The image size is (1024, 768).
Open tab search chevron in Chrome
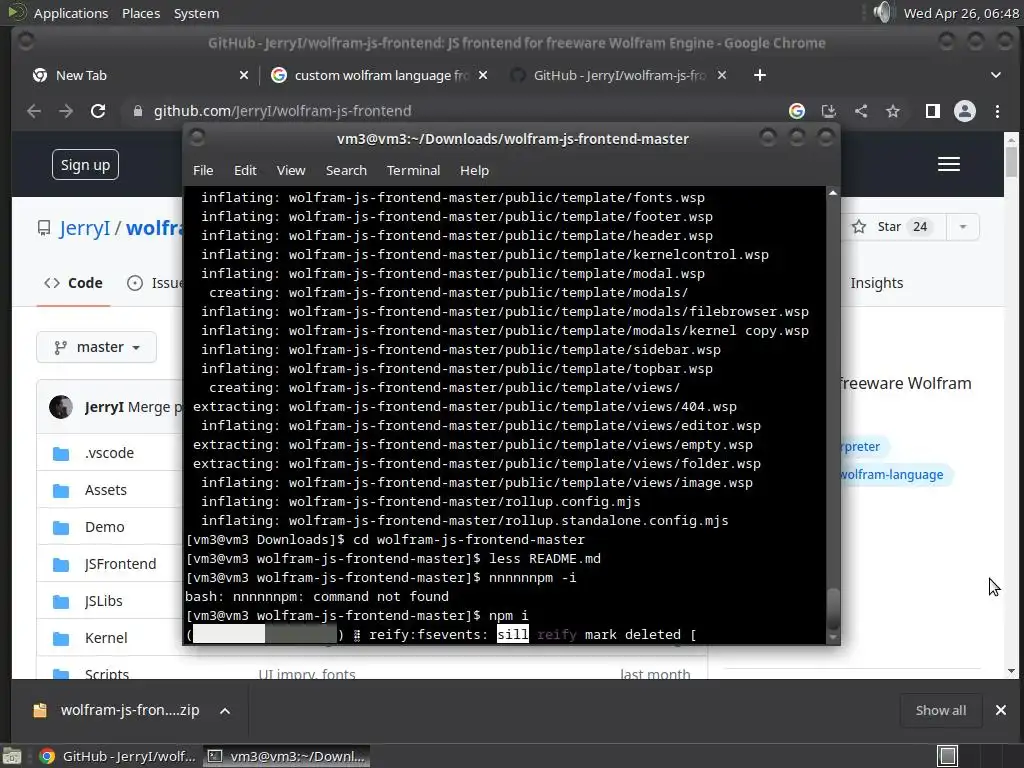click(996, 75)
